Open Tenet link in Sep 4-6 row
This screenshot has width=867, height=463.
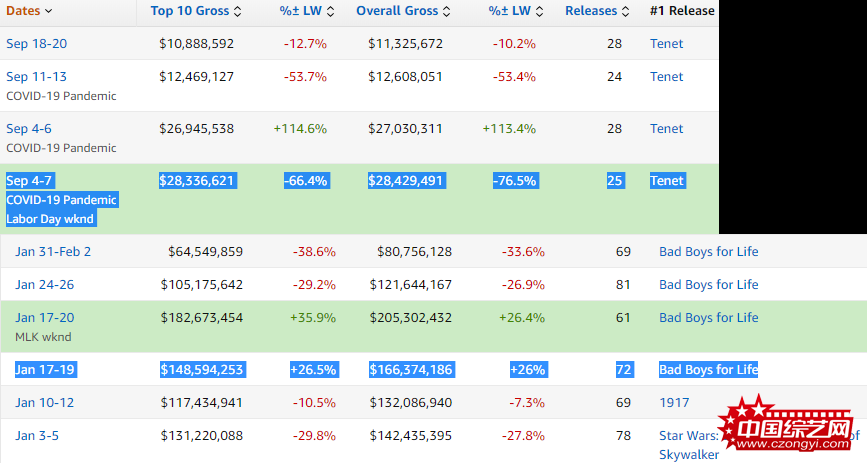click(666, 129)
